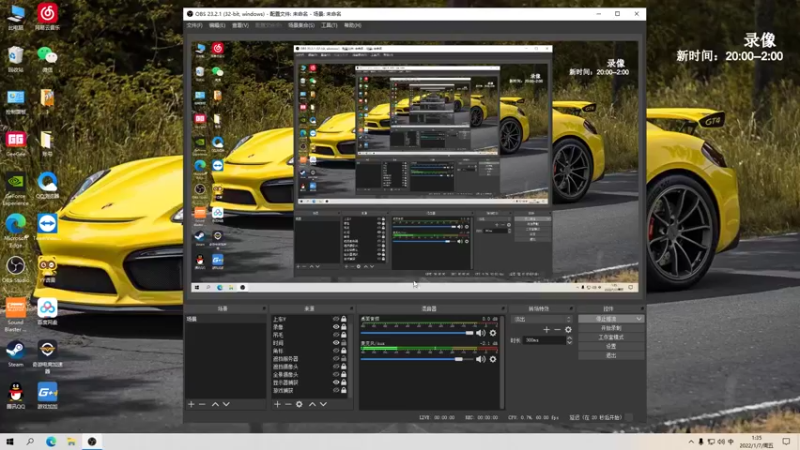Toggle visibility of the top source
Viewport: 800px width, 450px height.
(x=336, y=319)
